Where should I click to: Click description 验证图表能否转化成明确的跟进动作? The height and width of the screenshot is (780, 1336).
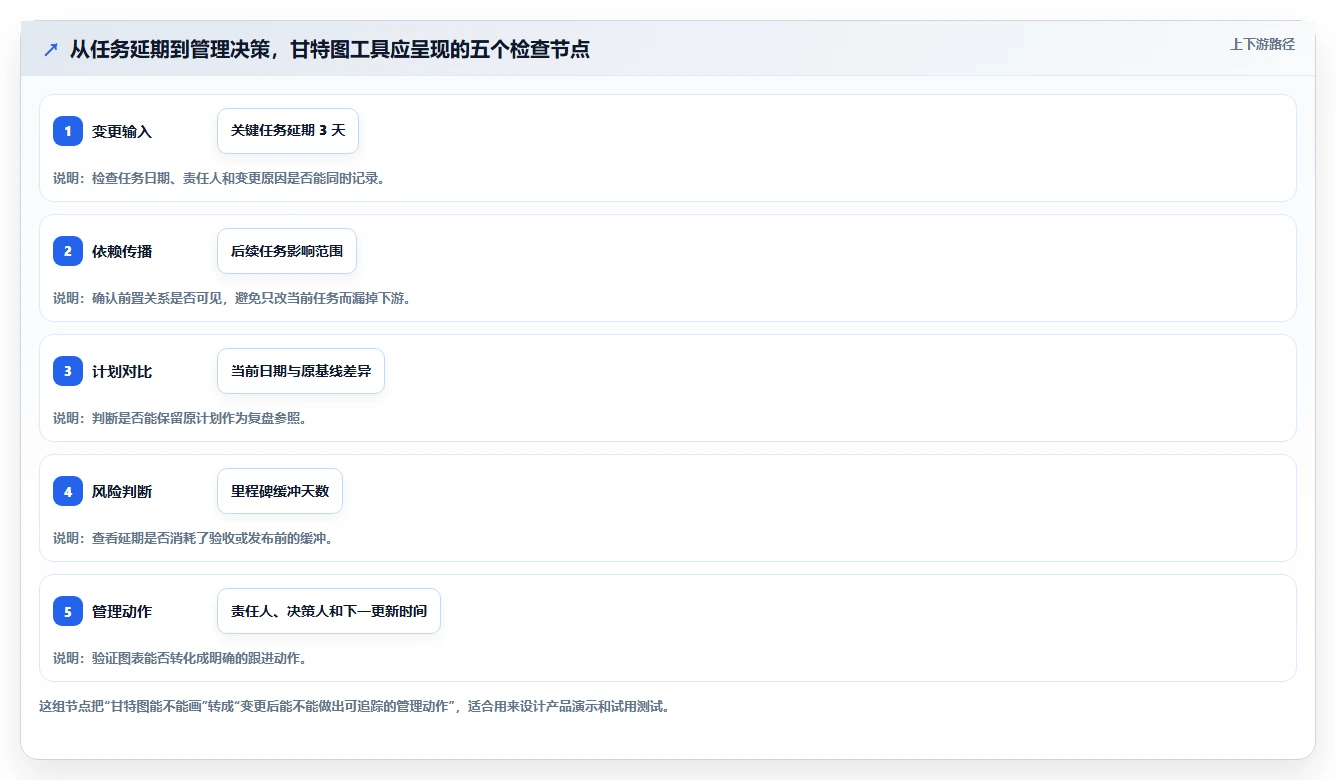(x=180, y=658)
